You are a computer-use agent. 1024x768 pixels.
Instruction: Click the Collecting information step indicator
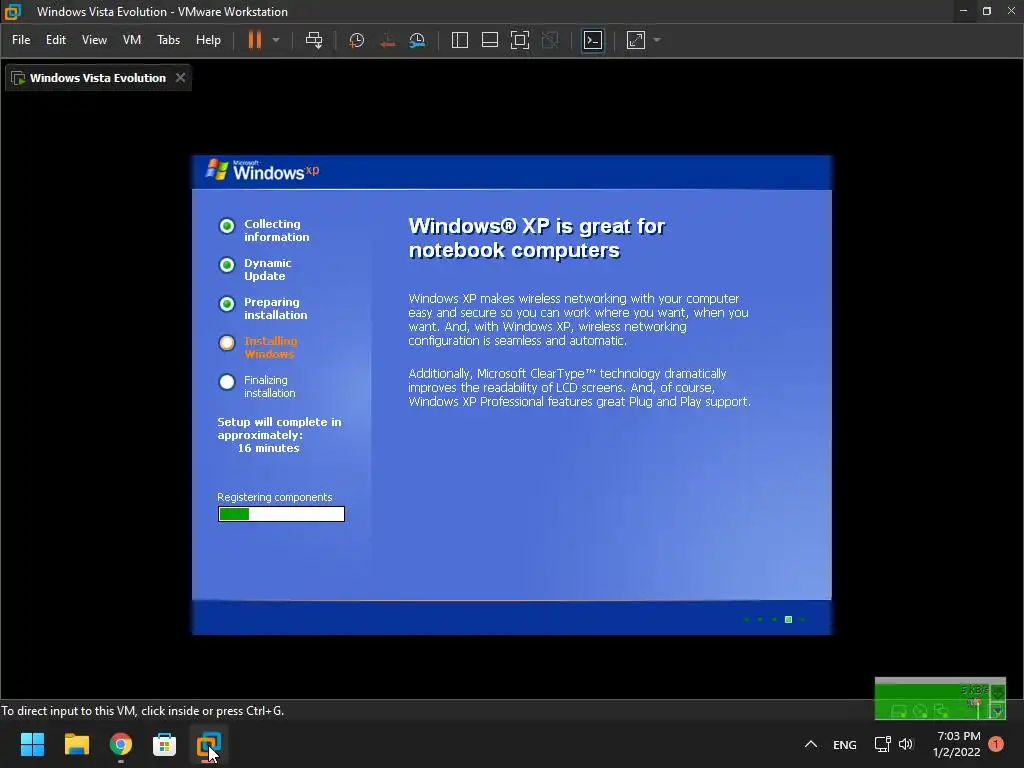[x=227, y=226]
